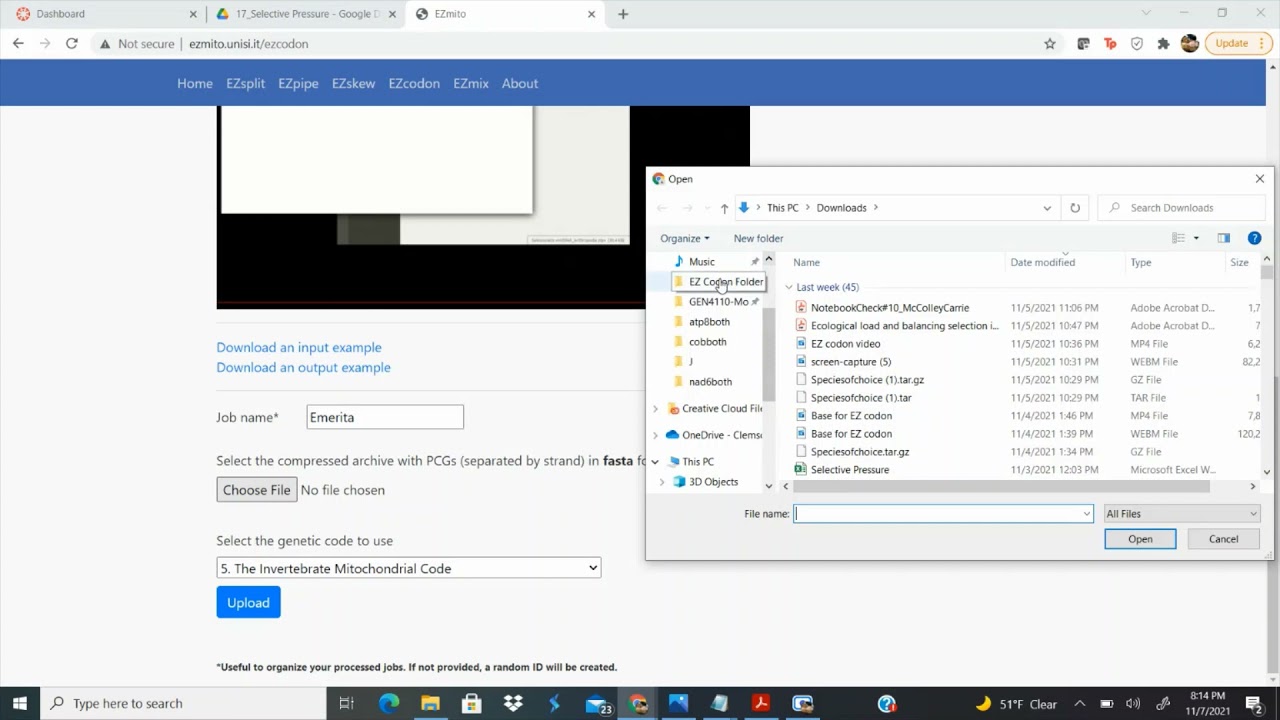Click Windows Start button
This screenshot has width=1280, height=720.
[20, 703]
